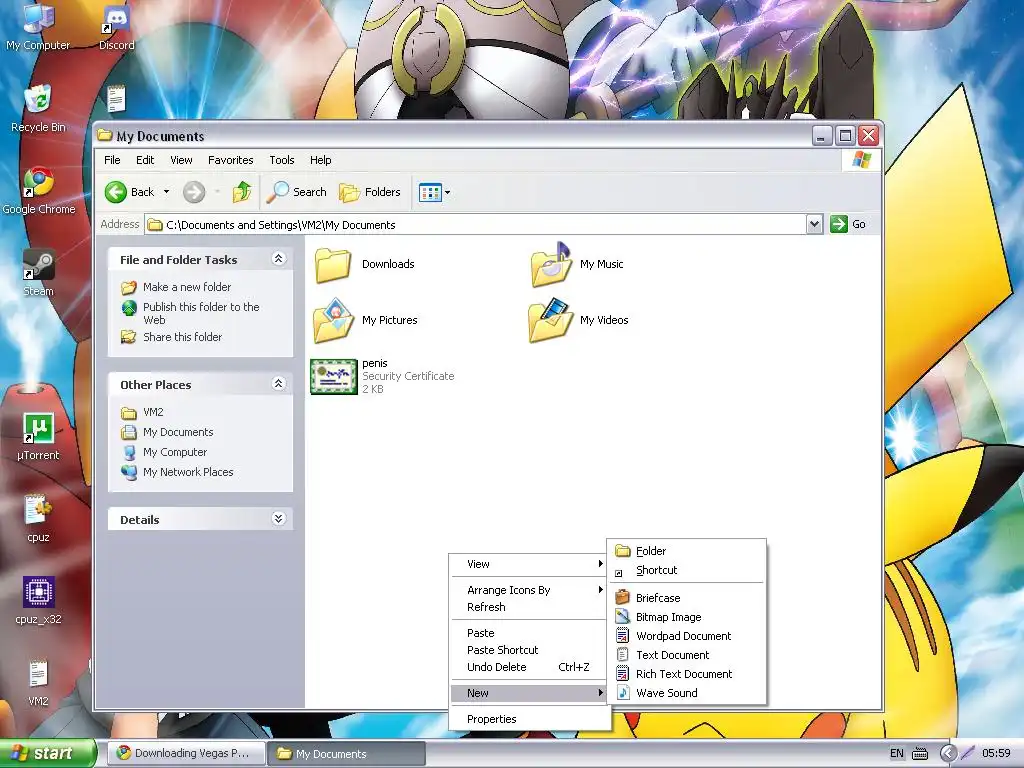Select the cpuz_x32 desktop icon
The image size is (1024, 768).
[39, 601]
